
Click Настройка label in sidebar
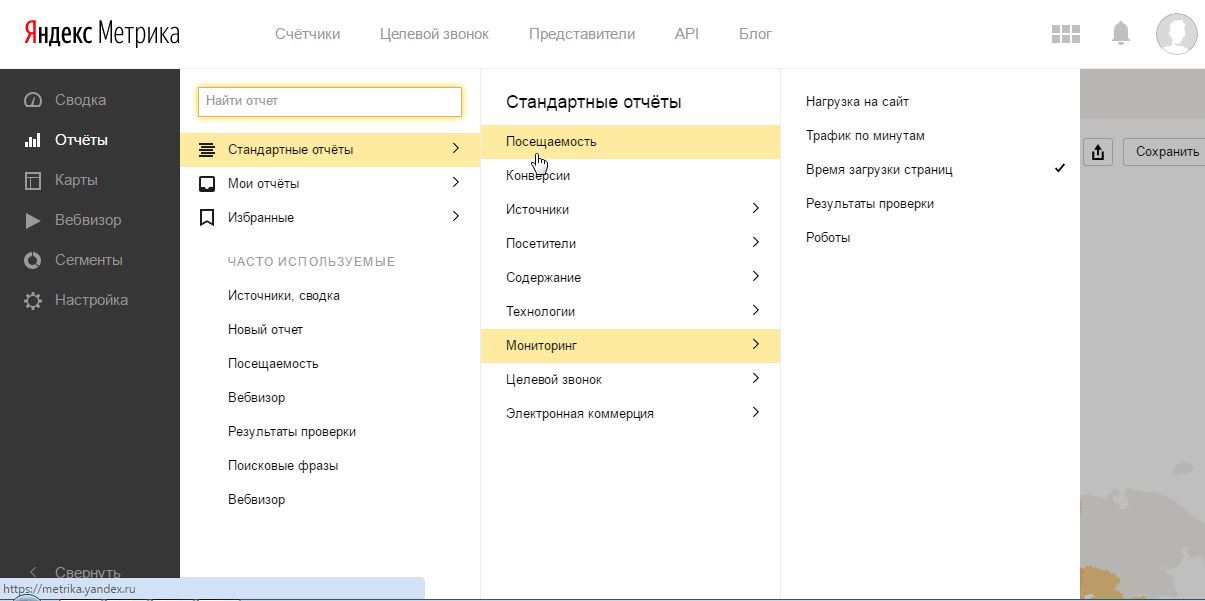92,300
